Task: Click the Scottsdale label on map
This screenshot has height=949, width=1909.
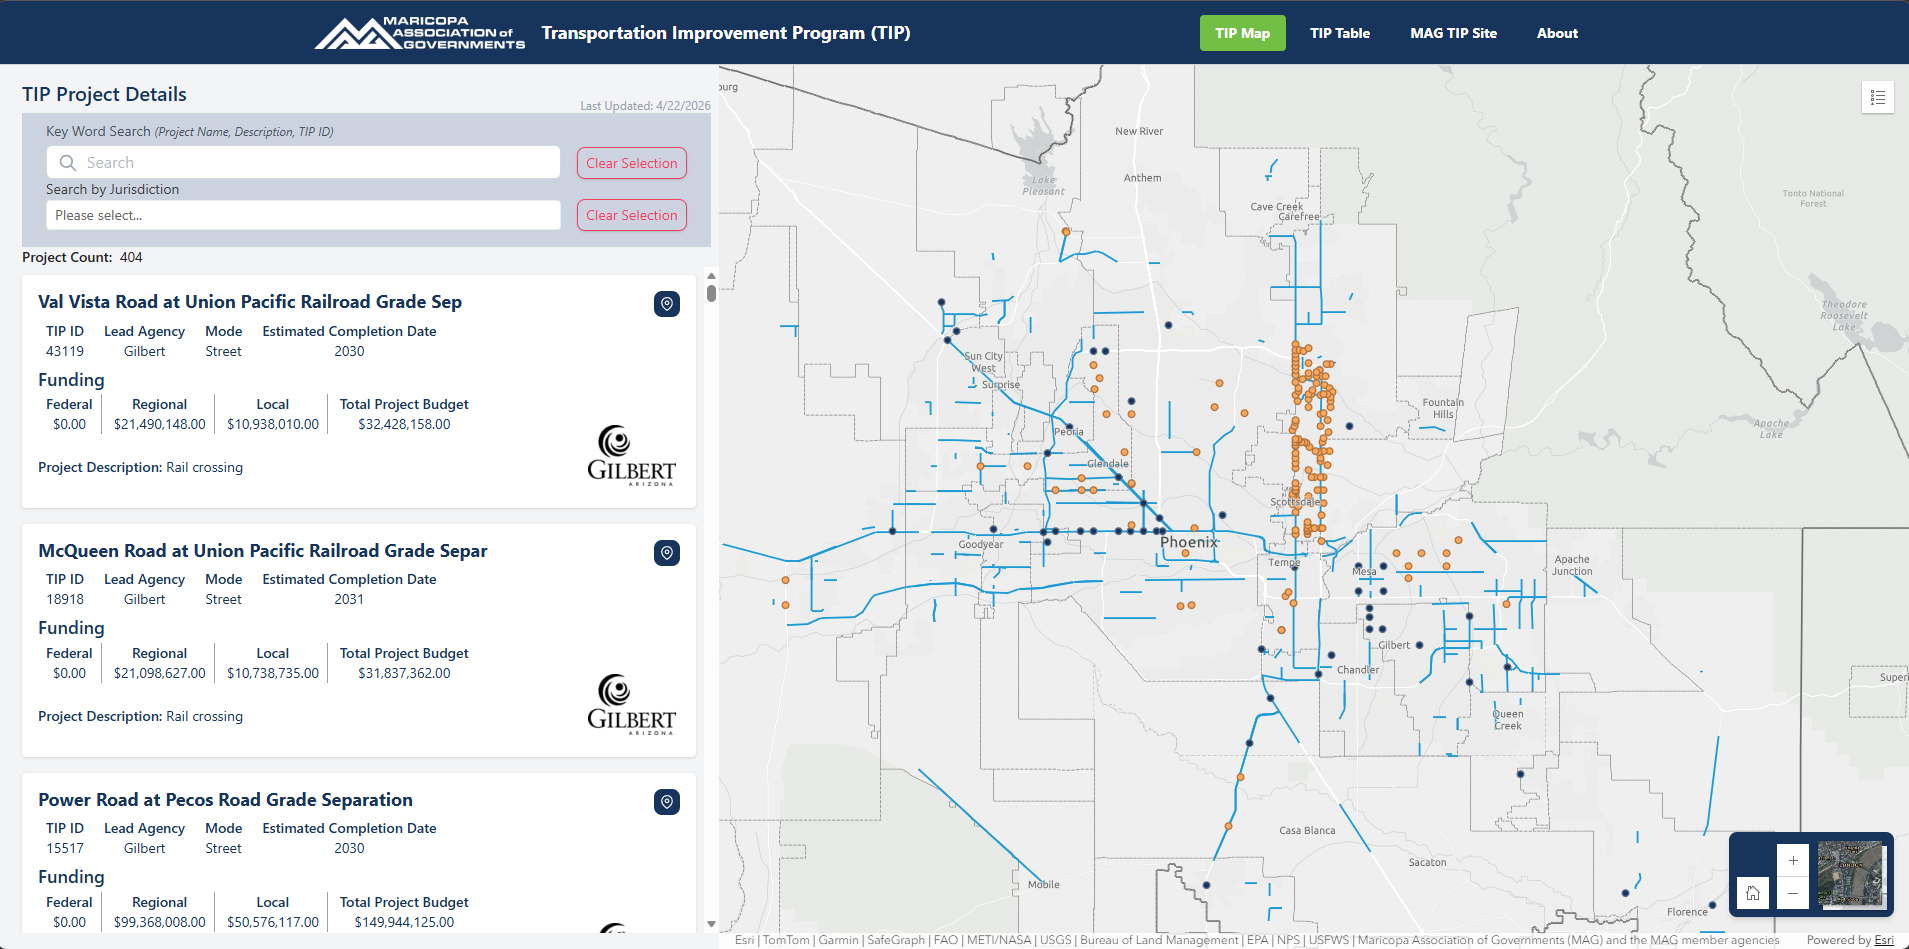Action: pos(1294,502)
